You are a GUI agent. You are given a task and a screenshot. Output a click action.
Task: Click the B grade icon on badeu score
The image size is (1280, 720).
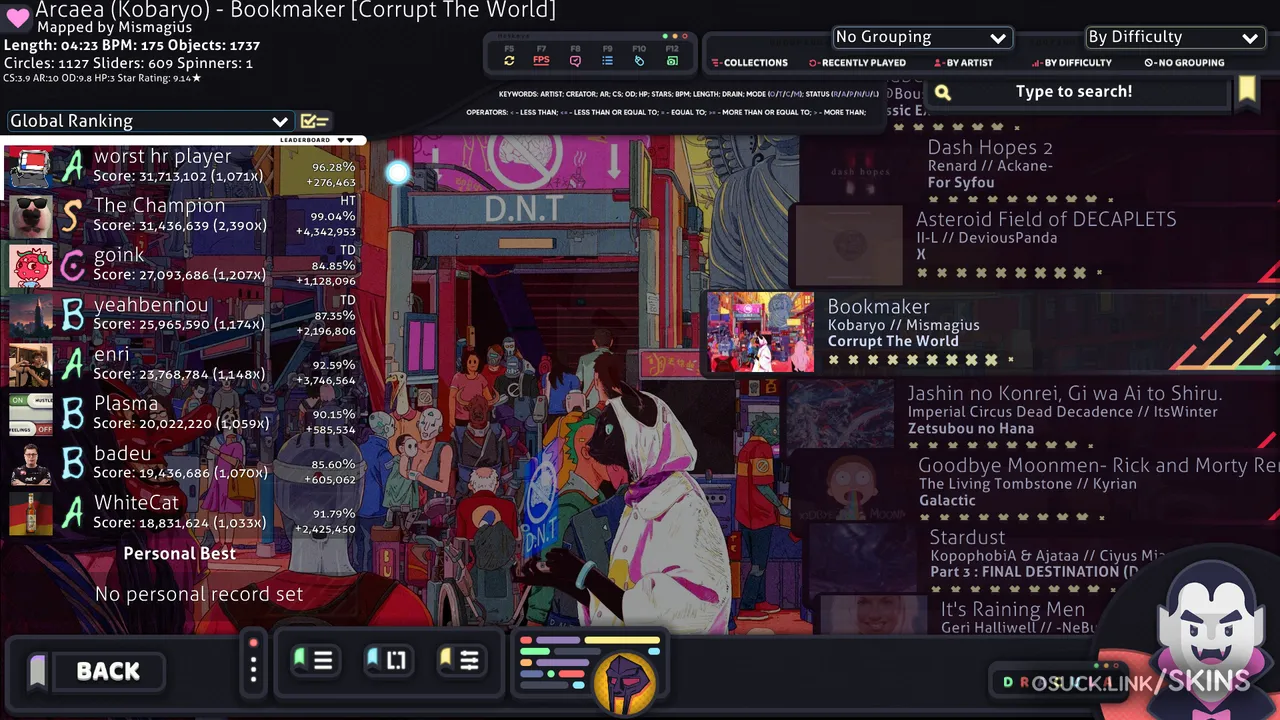point(72,464)
